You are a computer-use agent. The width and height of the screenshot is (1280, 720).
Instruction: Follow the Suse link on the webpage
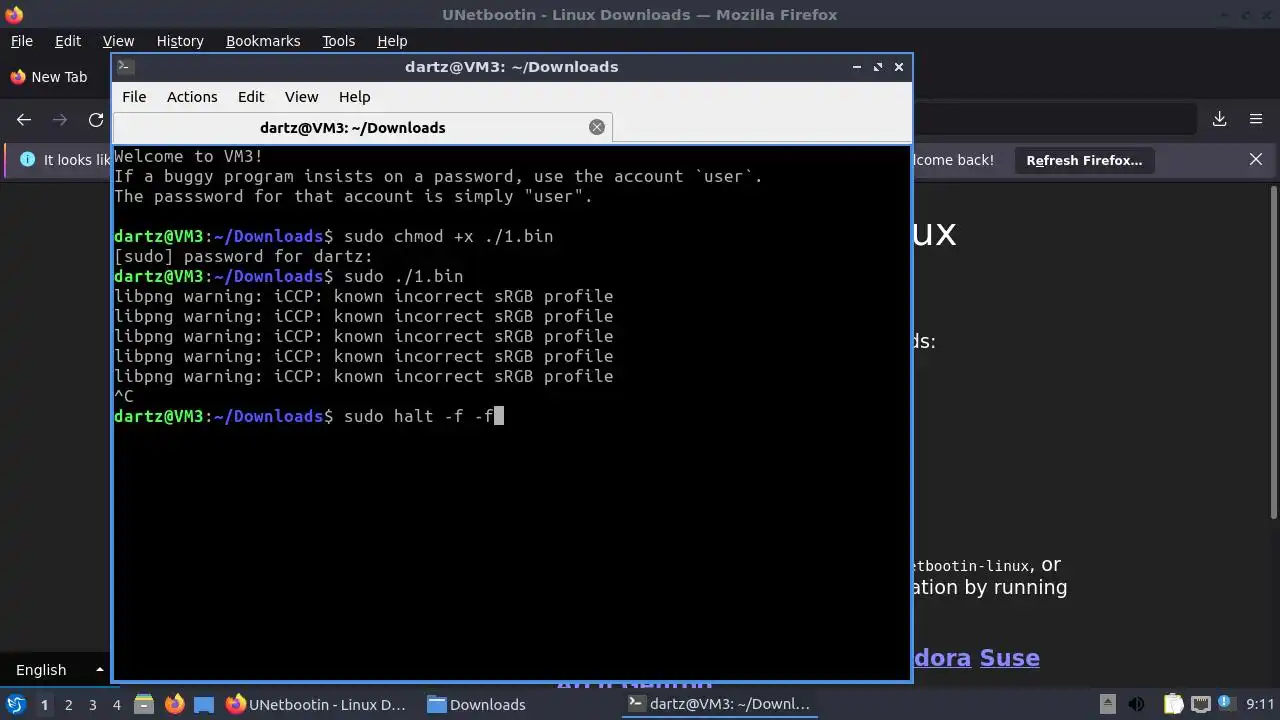(1009, 658)
